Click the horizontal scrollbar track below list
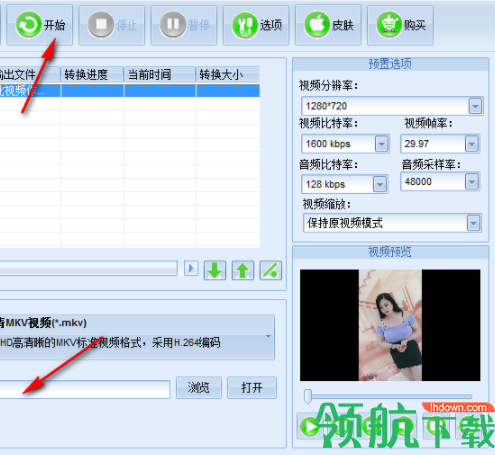The image size is (495, 455). point(88,268)
